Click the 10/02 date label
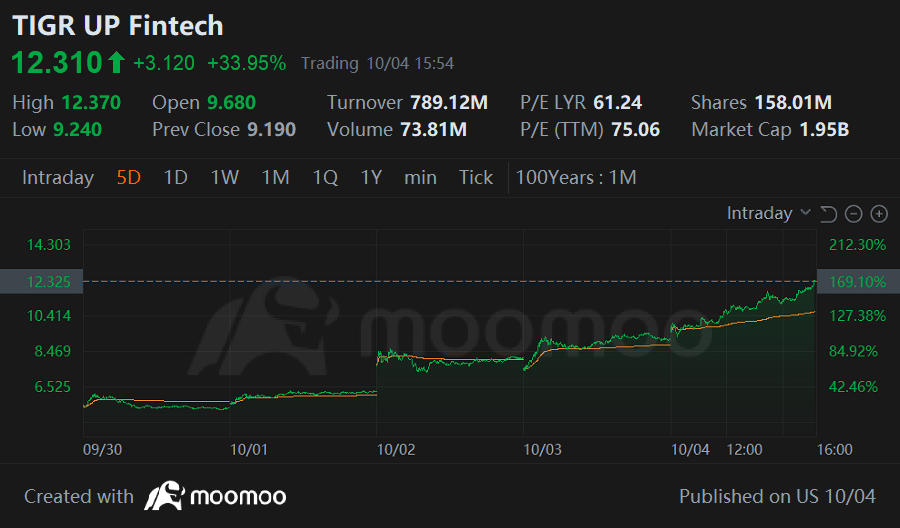Screen dimensions: 900x528 (x=396, y=449)
